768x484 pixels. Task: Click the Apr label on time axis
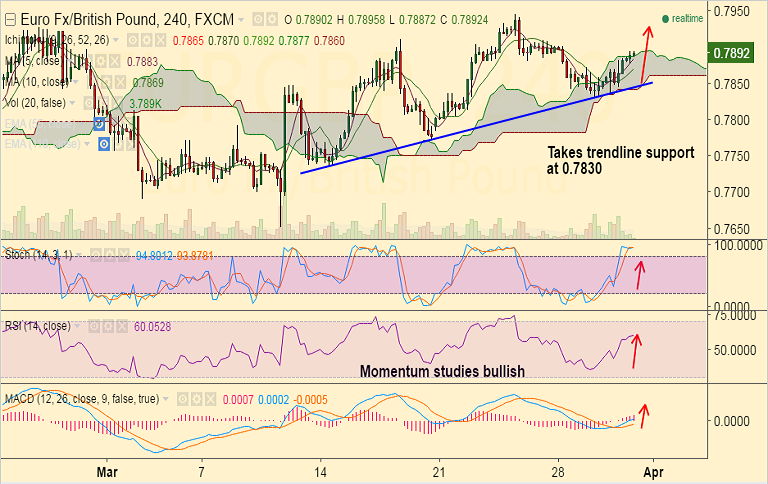pos(653,472)
